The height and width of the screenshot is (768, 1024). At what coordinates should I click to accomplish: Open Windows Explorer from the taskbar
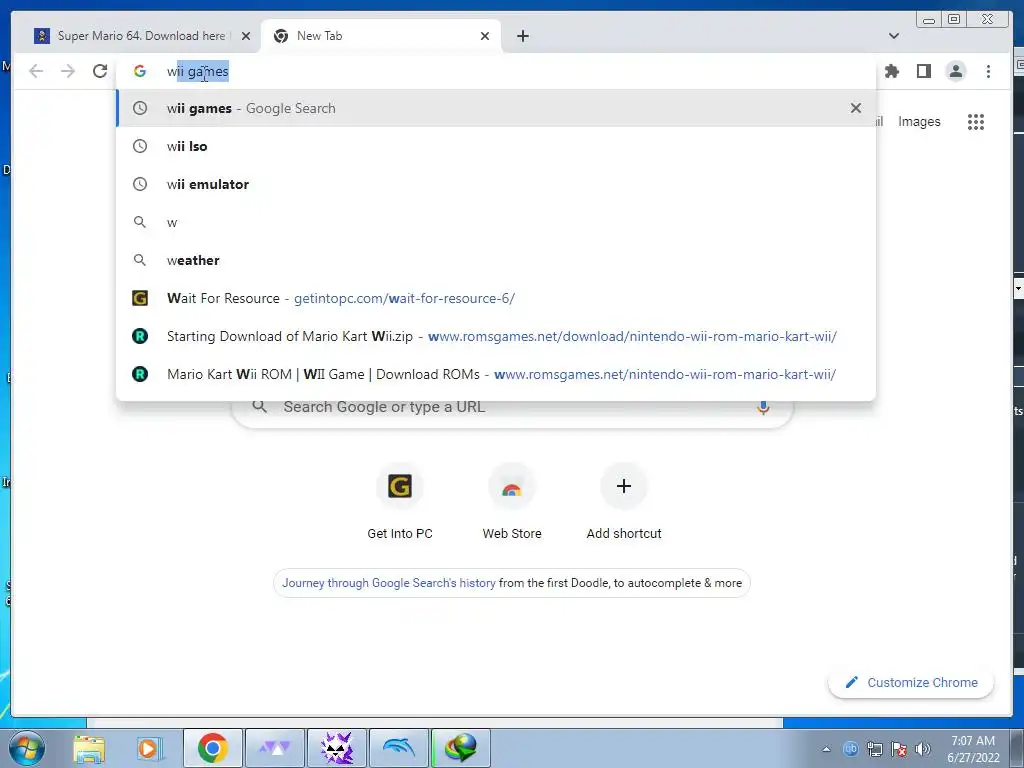coord(89,748)
